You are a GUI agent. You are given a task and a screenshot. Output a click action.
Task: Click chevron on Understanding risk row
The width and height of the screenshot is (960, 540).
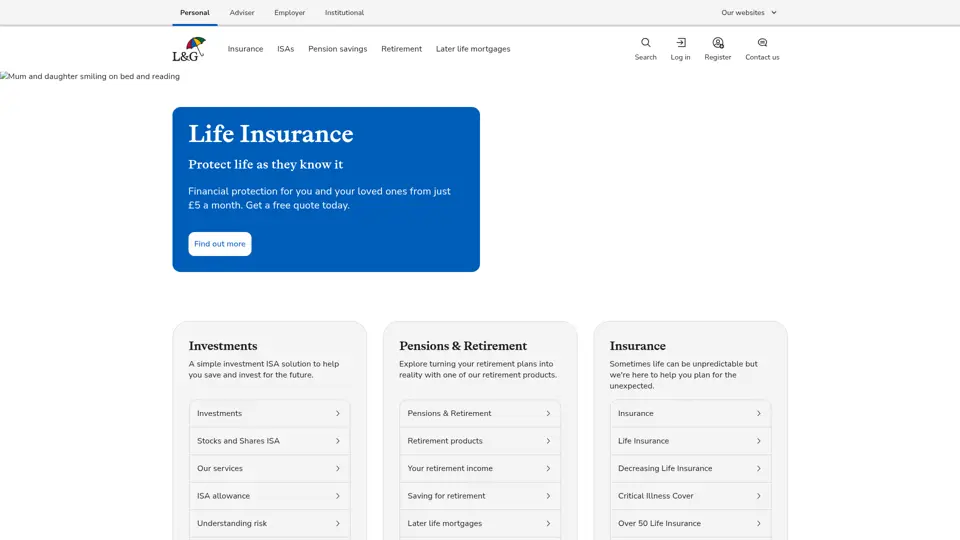click(337, 523)
